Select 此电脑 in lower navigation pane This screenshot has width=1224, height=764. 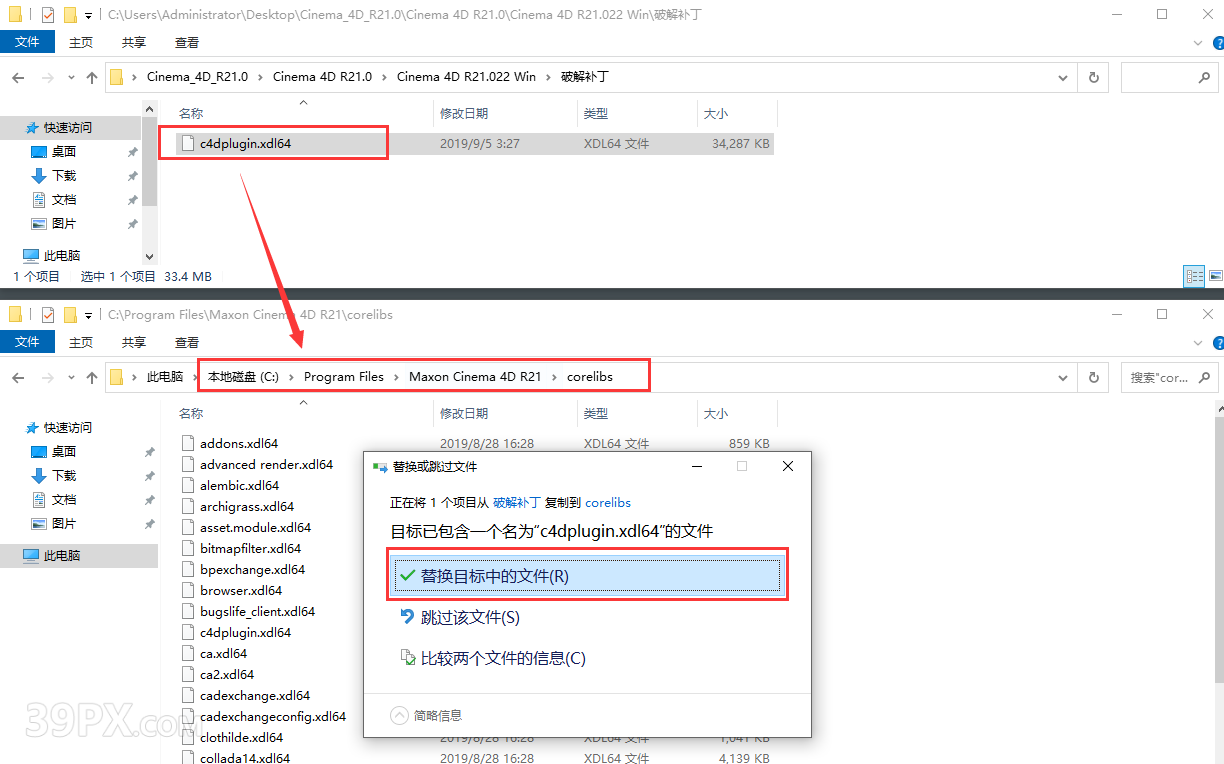(62, 555)
